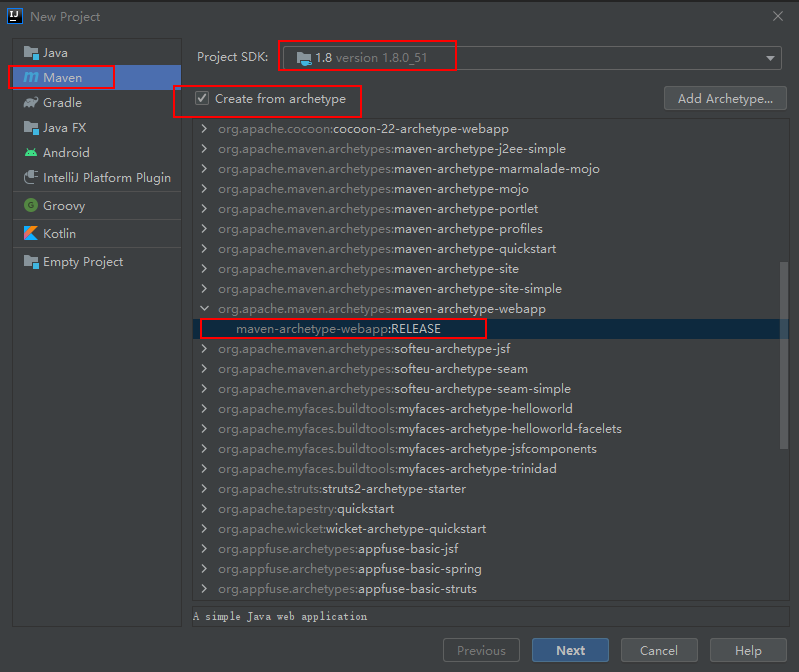Screen dimensions: 799x672
Task: Expand softeu-archetype-seam-simple arrow
Action: [204, 388]
